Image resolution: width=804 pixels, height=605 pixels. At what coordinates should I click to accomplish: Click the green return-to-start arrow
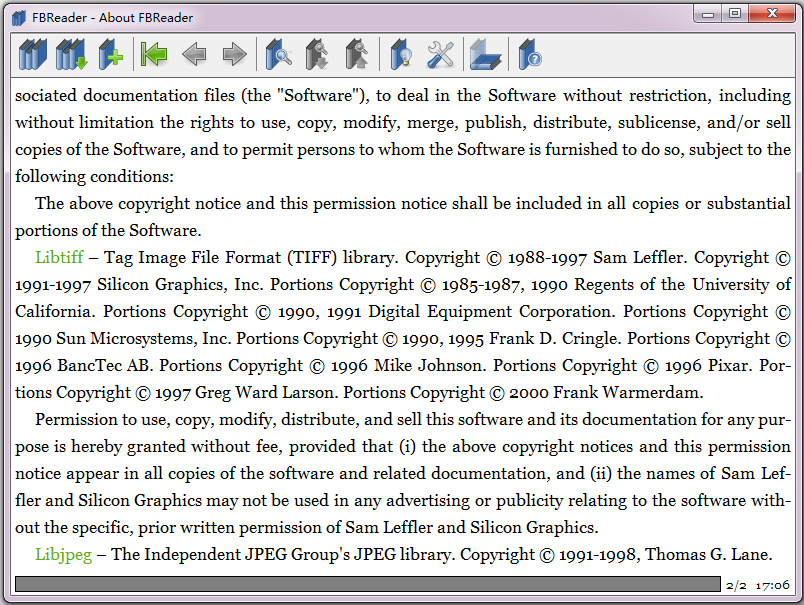(154, 54)
